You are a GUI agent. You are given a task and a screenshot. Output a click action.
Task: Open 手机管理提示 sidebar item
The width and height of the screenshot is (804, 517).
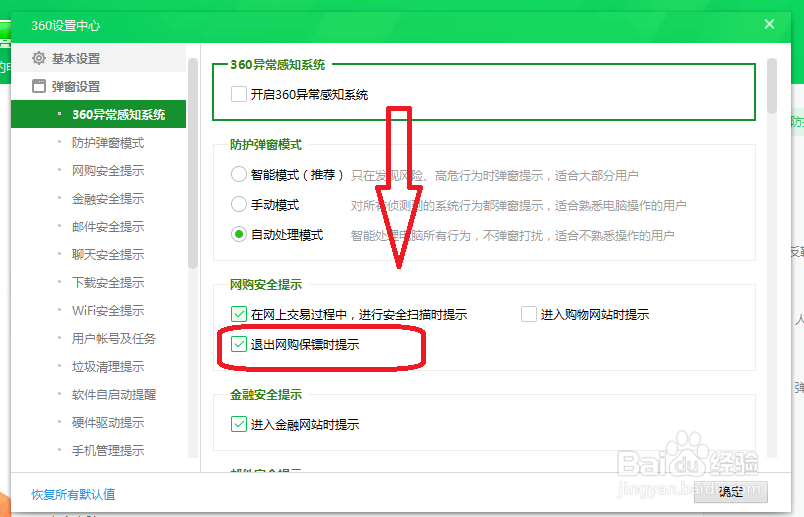tap(108, 450)
